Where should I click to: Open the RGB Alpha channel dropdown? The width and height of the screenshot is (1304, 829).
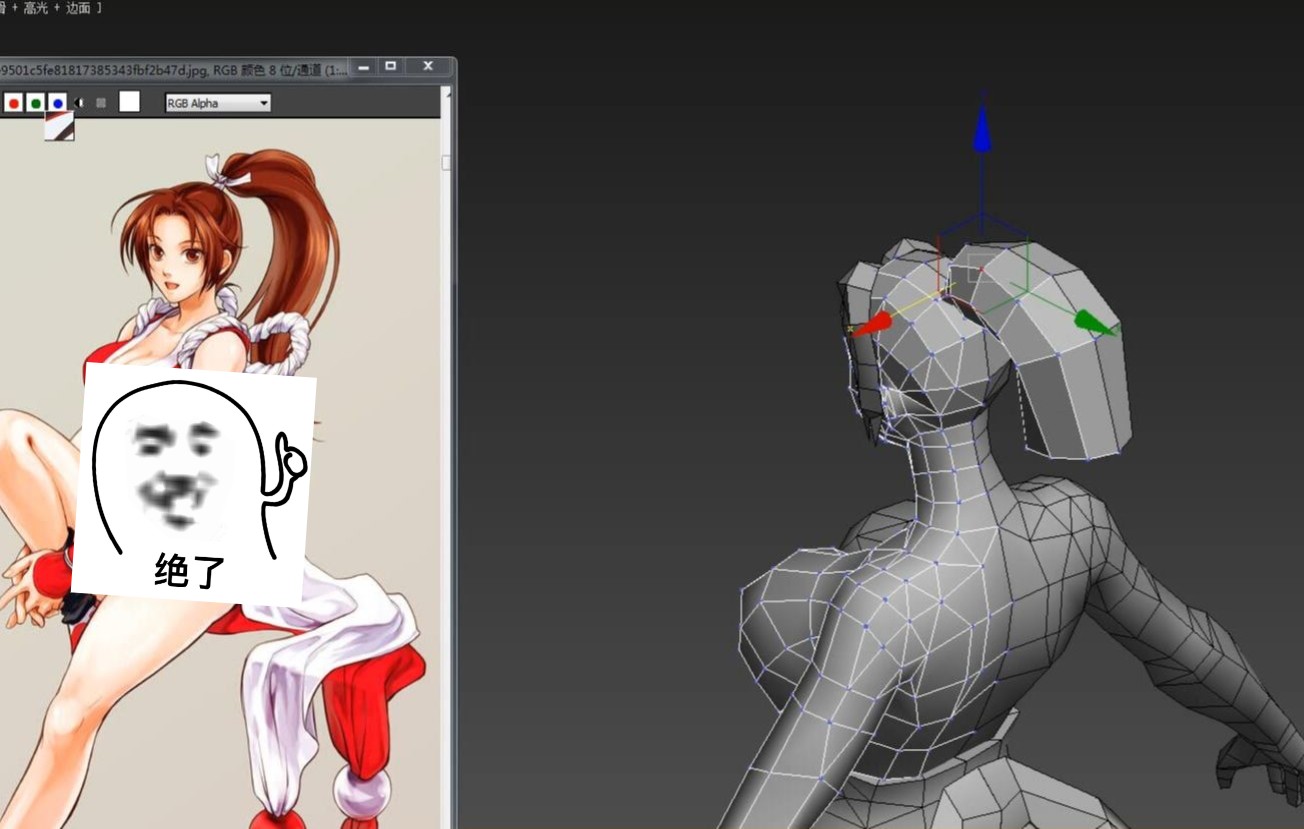click(218, 103)
